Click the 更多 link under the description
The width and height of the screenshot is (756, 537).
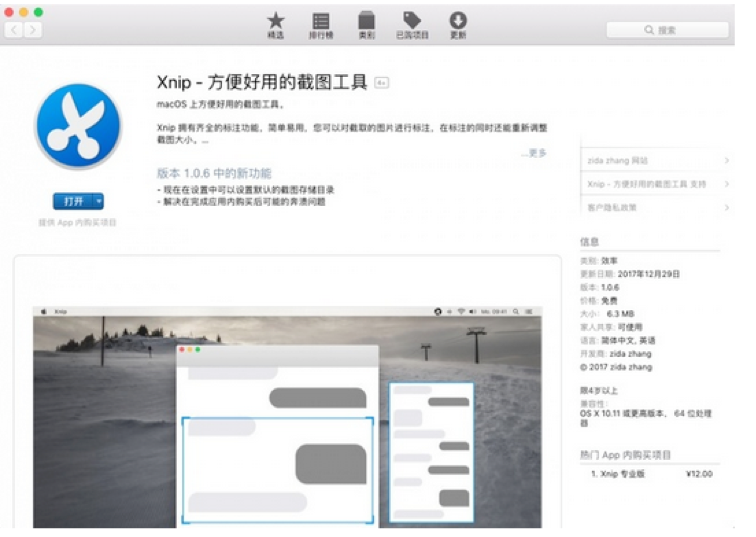pyautogui.click(x=534, y=153)
